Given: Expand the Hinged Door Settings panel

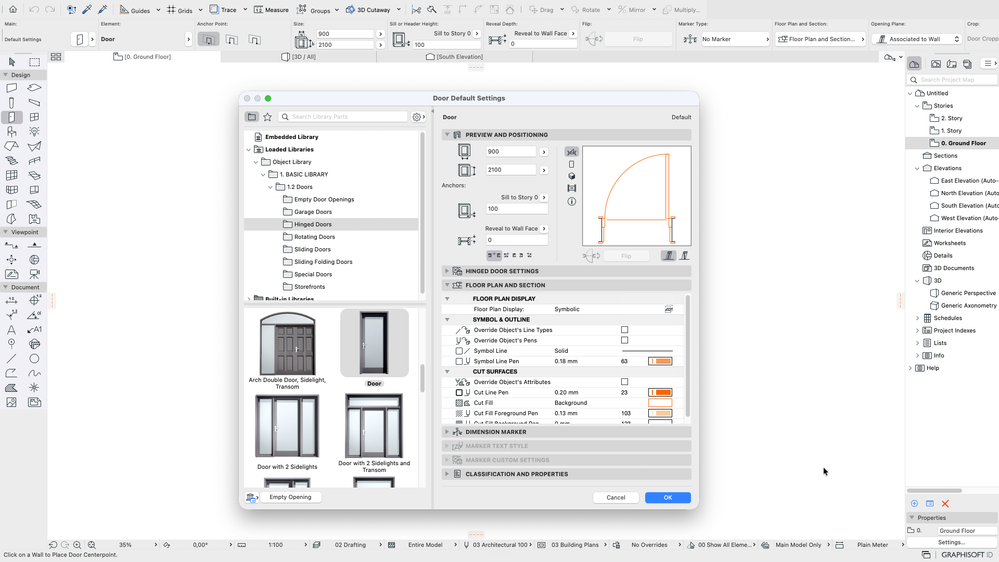Looking at the screenshot, I should (x=447, y=271).
